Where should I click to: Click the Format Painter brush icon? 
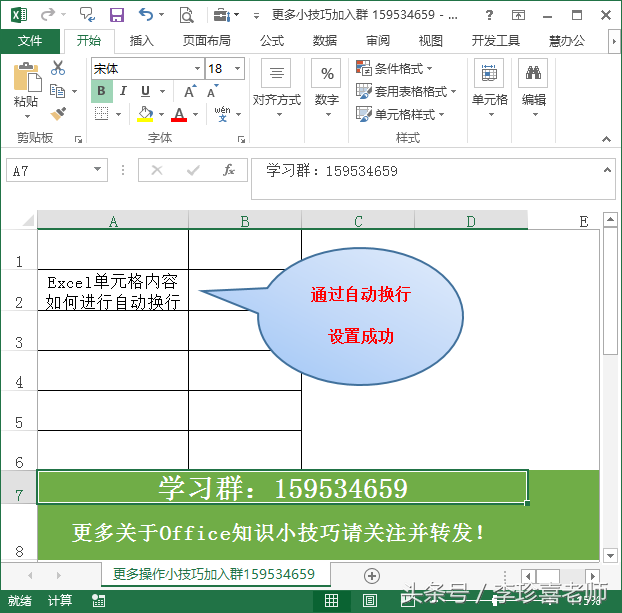[58, 114]
